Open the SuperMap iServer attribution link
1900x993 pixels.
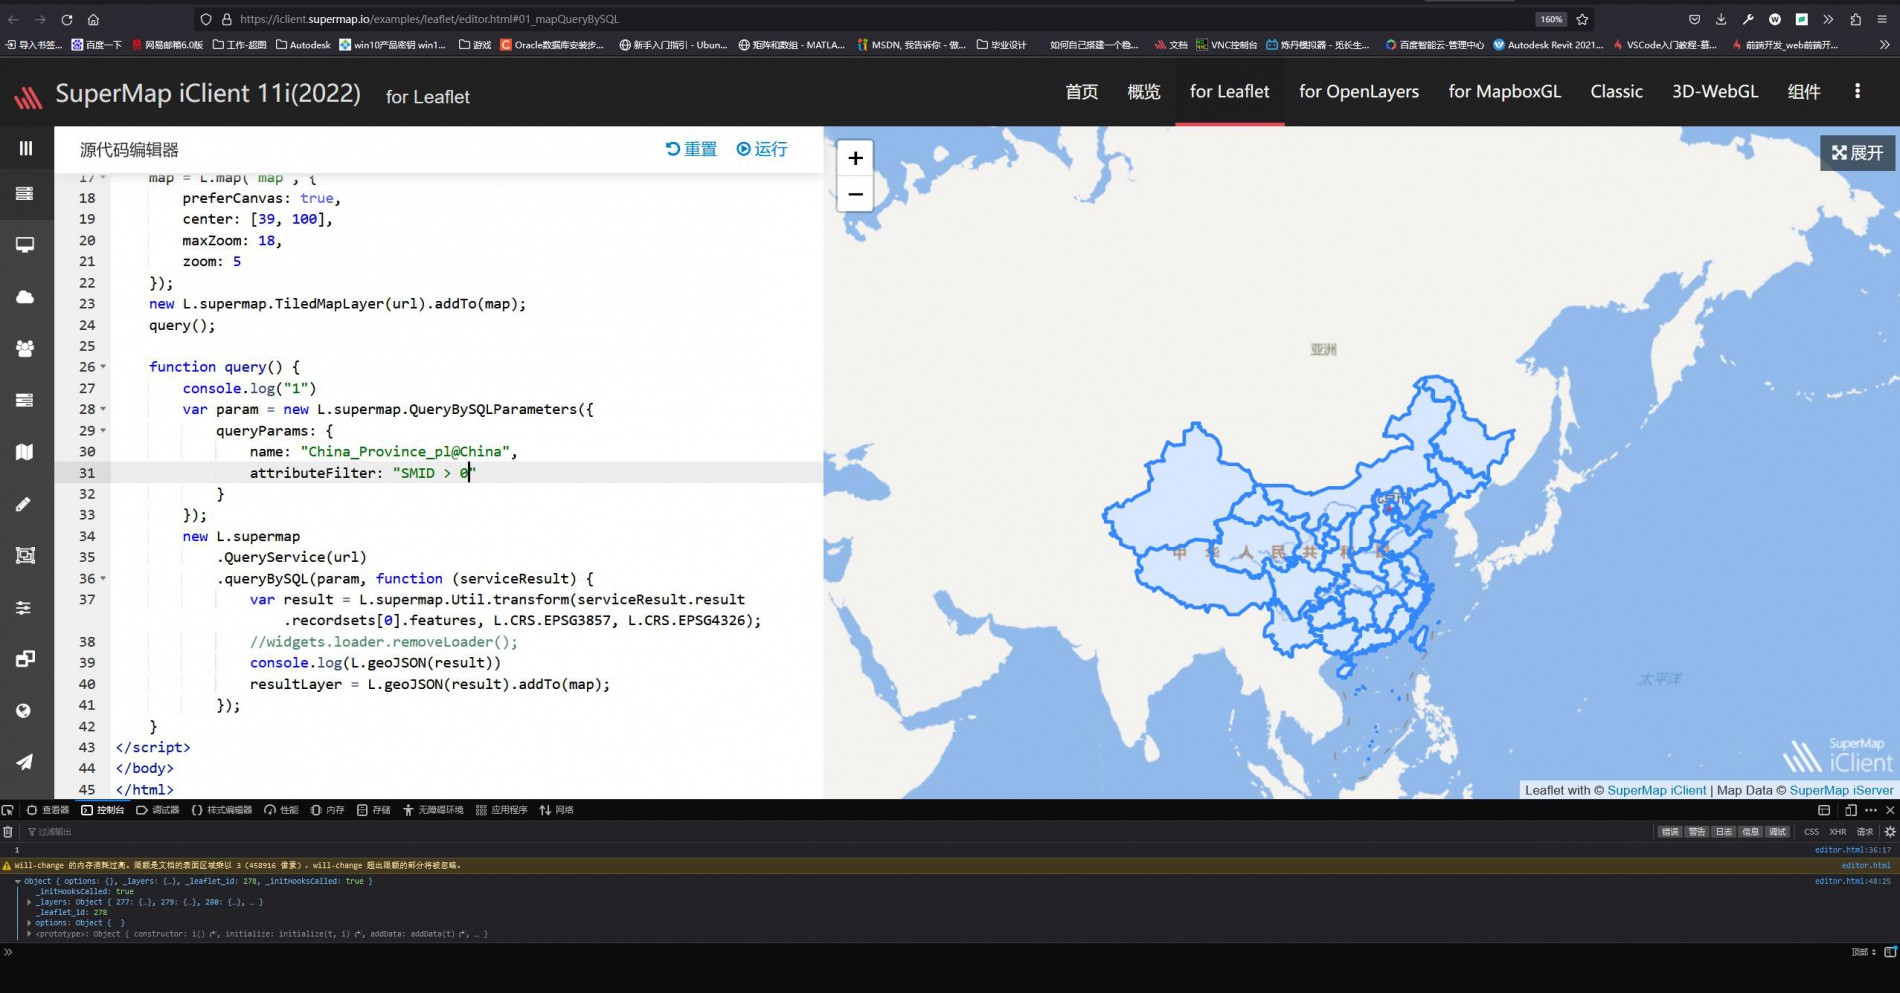click(x=1841, y=790)
